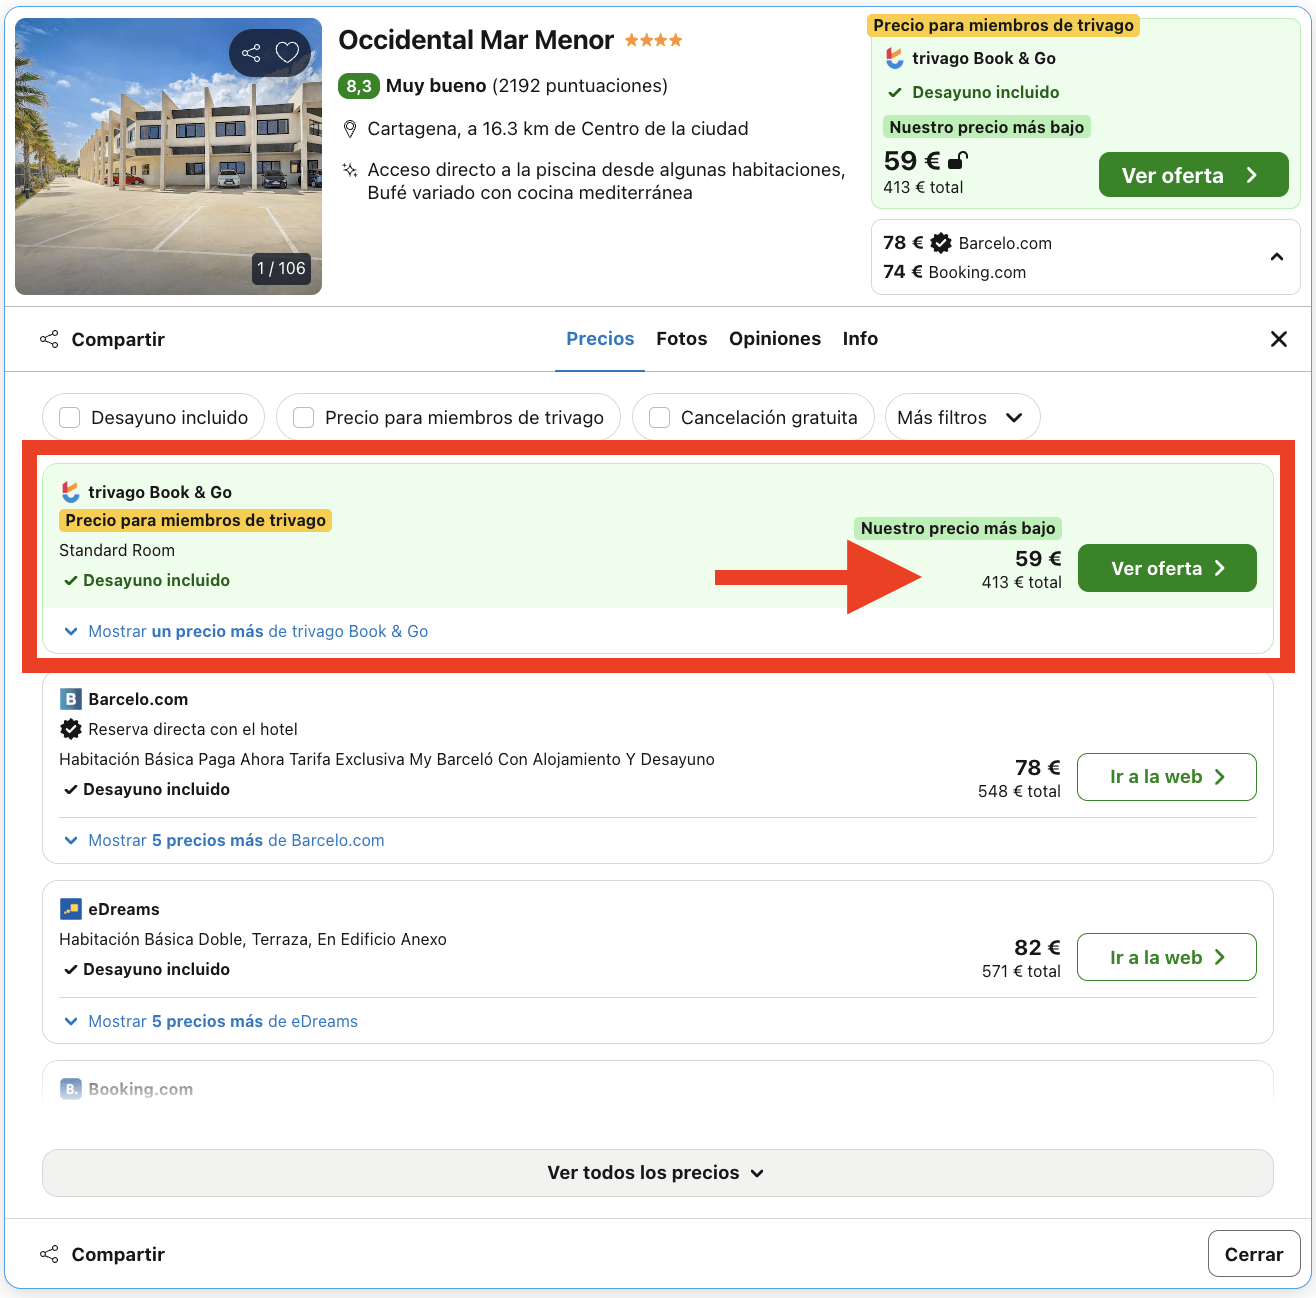Add hotel to favorites with heart icon
Image resolution: width=1316 pixels, height=1298 pixels.
point(287,52)
